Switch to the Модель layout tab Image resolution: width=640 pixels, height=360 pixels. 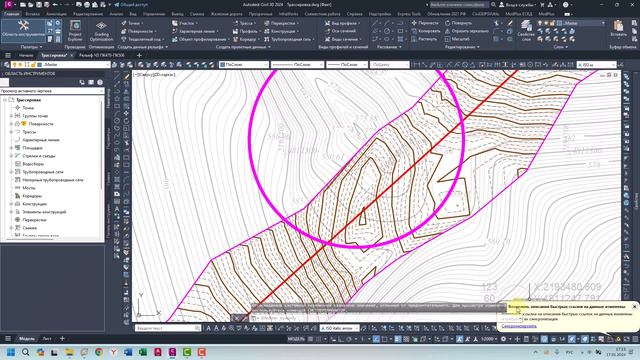(27, 338)
